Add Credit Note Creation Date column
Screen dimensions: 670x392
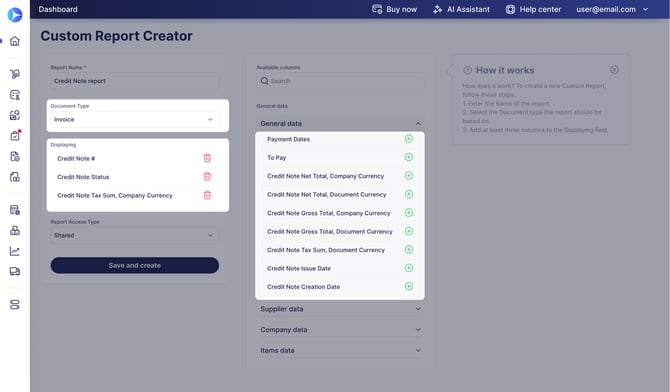(409, 286)
